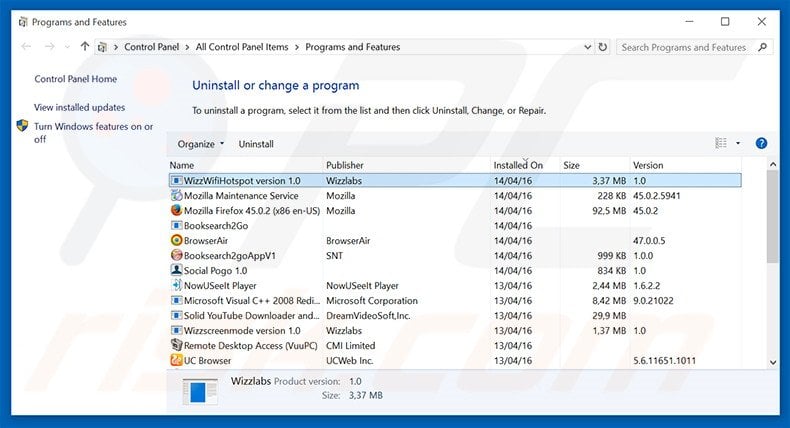
Task: Click the Programs and Features title icon
Action: [x=23, y=22]
